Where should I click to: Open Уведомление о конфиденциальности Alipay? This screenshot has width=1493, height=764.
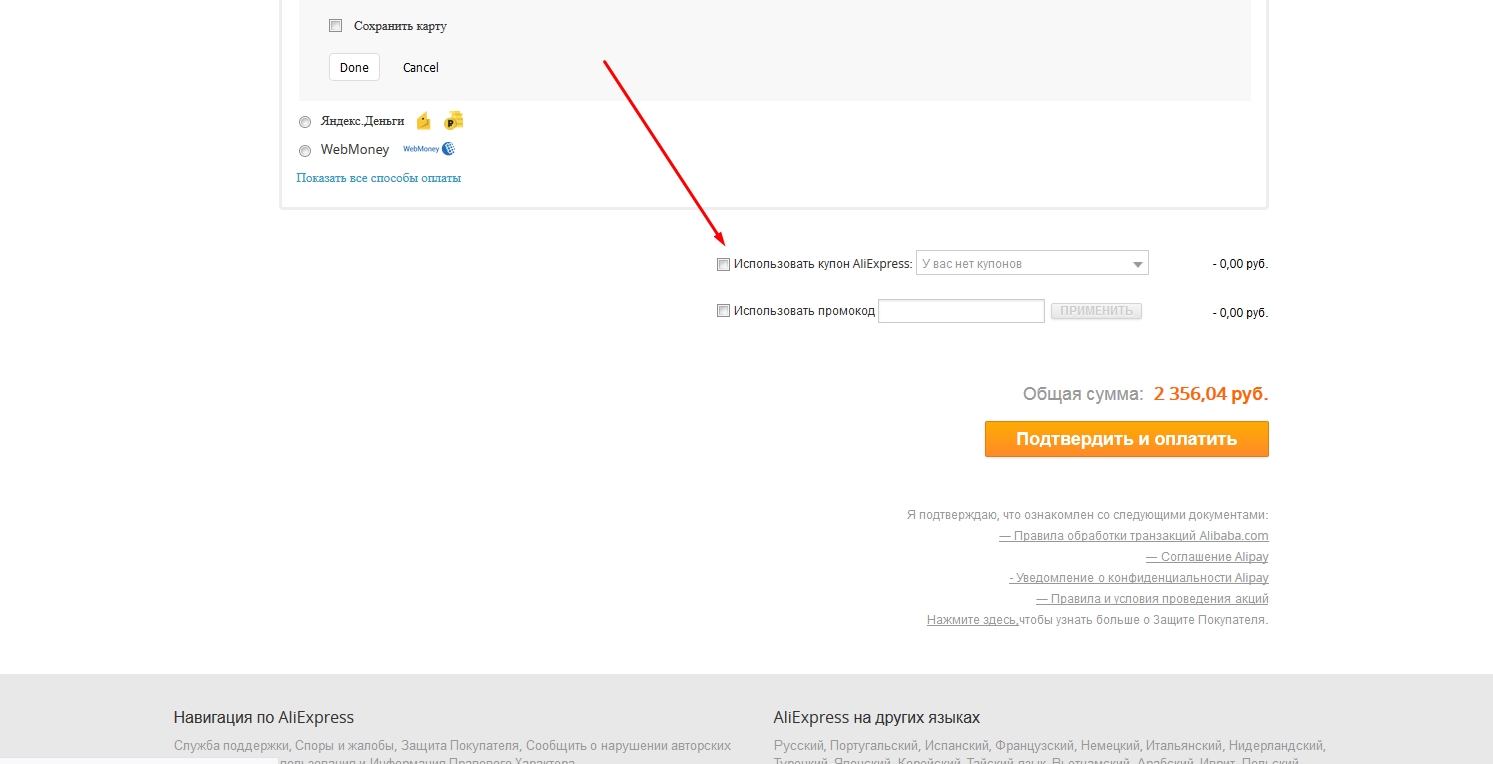point(1138,578)
